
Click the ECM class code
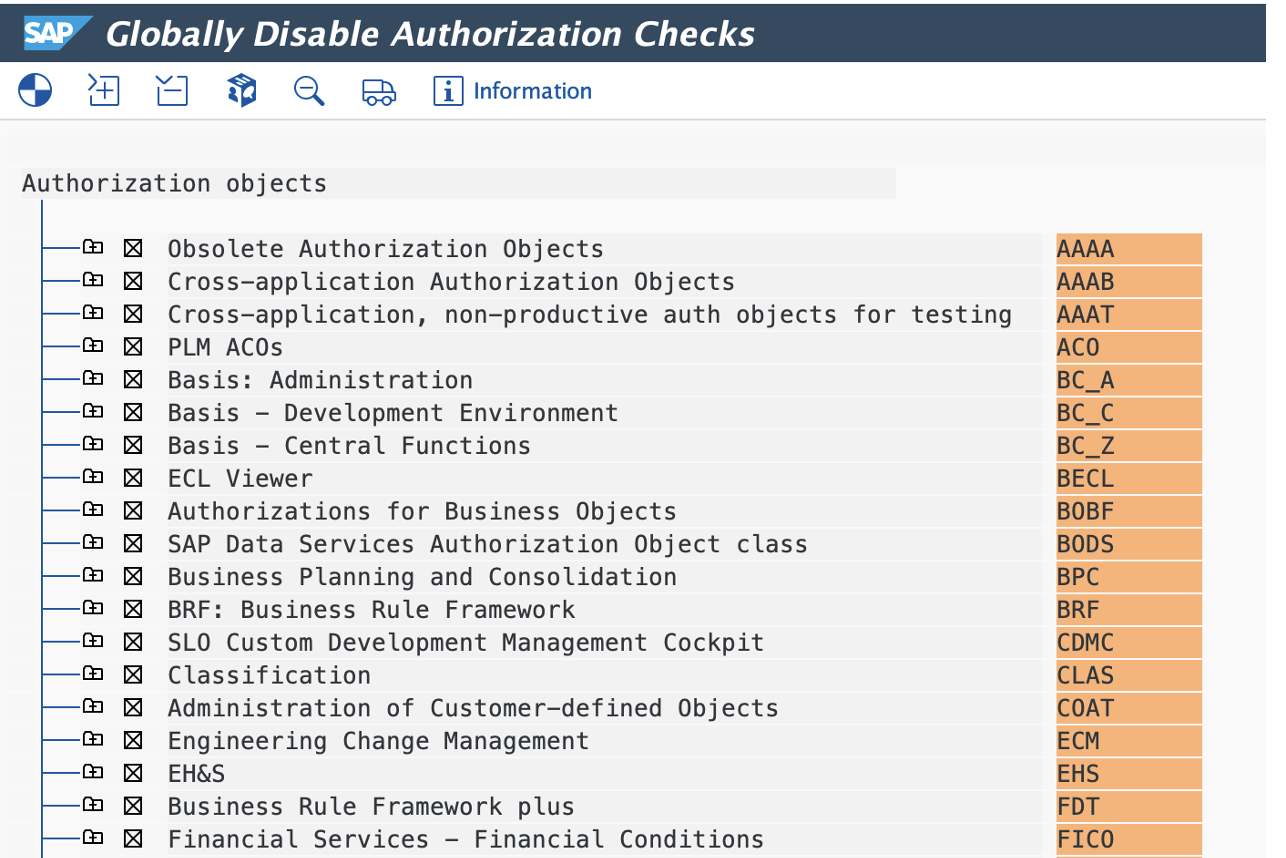point(1129,741)
